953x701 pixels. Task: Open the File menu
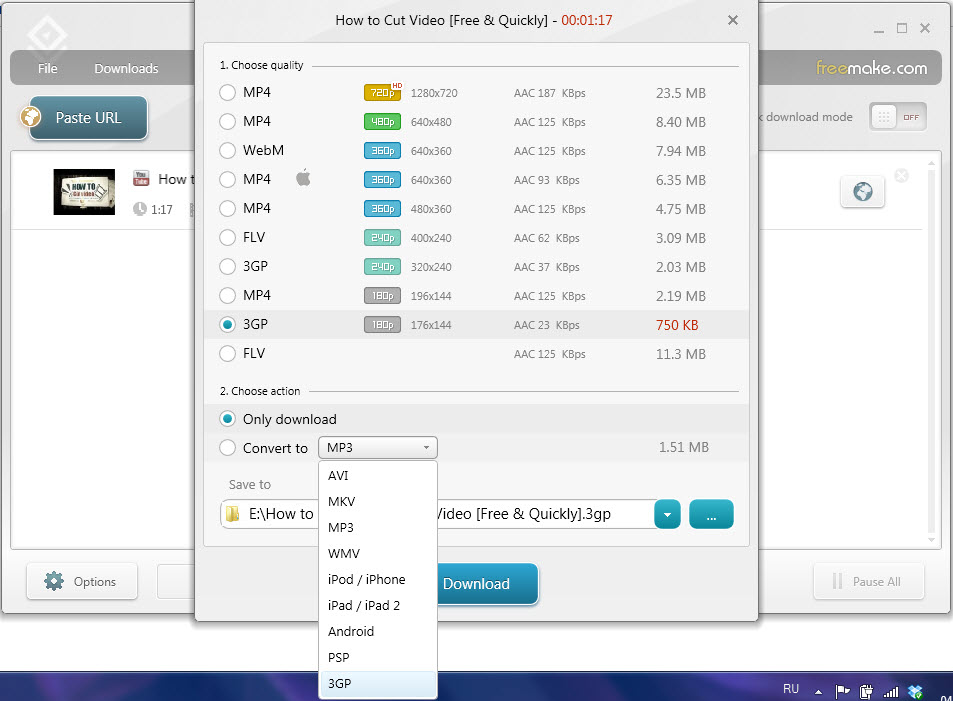click(x=47, y=68)
